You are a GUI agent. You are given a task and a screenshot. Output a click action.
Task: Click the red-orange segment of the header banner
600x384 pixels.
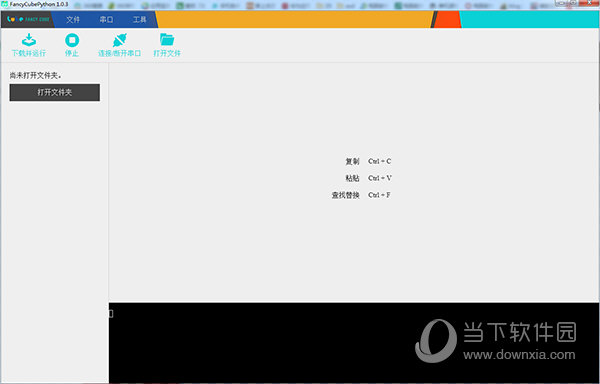(448, 19)
